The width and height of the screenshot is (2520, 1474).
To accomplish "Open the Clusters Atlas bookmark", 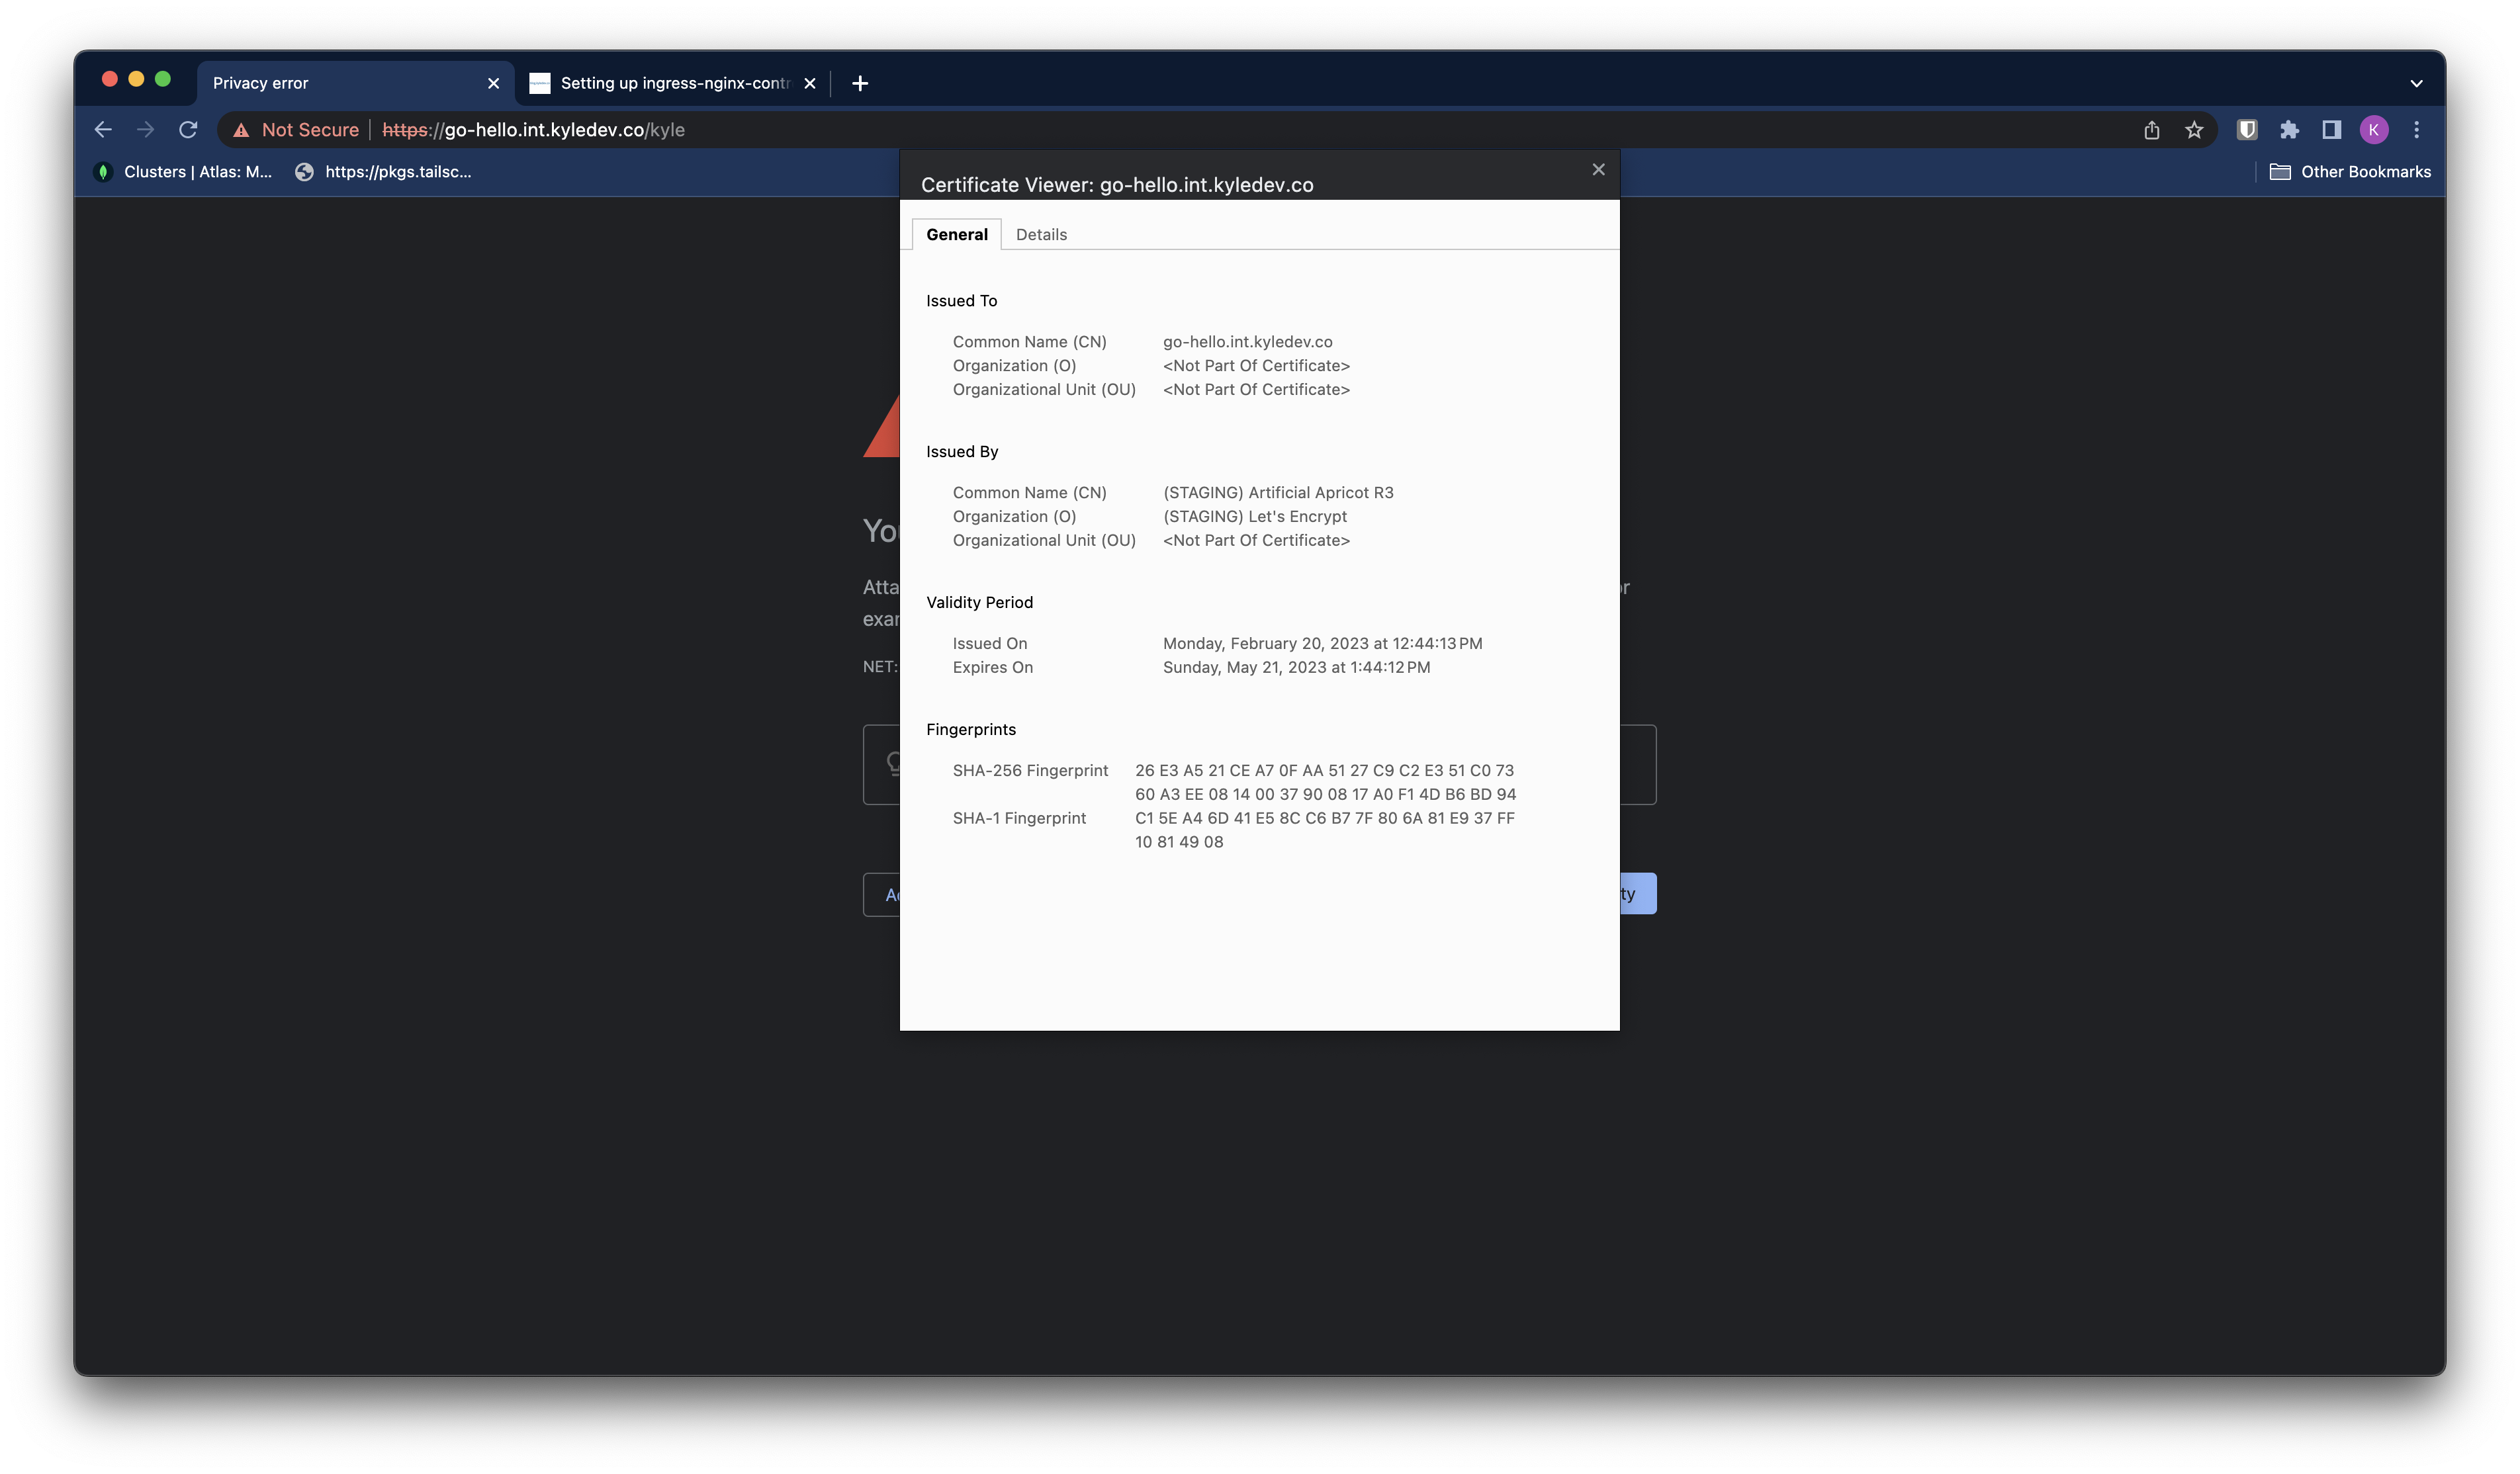I will (x=183, y=172).
